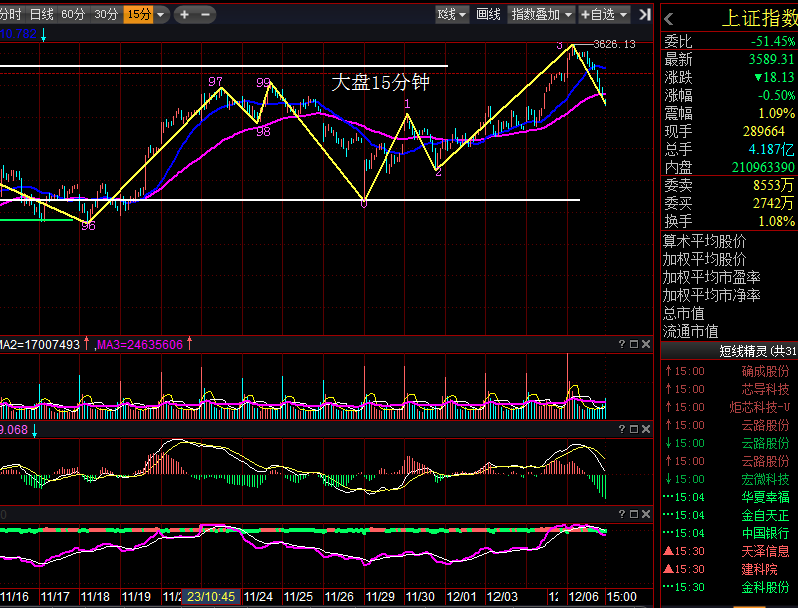Select the 内盘 row
Viewport: 798px width, 608px height.
(729, 167)
